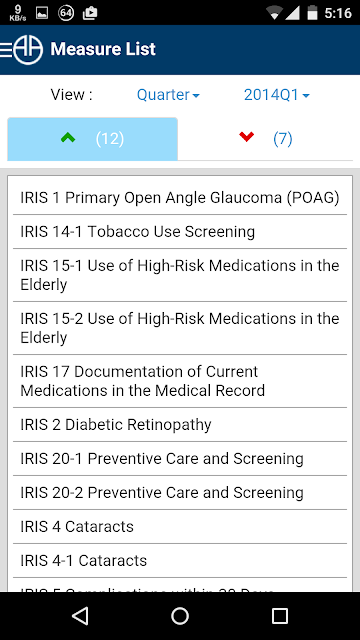
Task: Switch to the red down-arrow tab (7)
Action: [x=265, y=139]
